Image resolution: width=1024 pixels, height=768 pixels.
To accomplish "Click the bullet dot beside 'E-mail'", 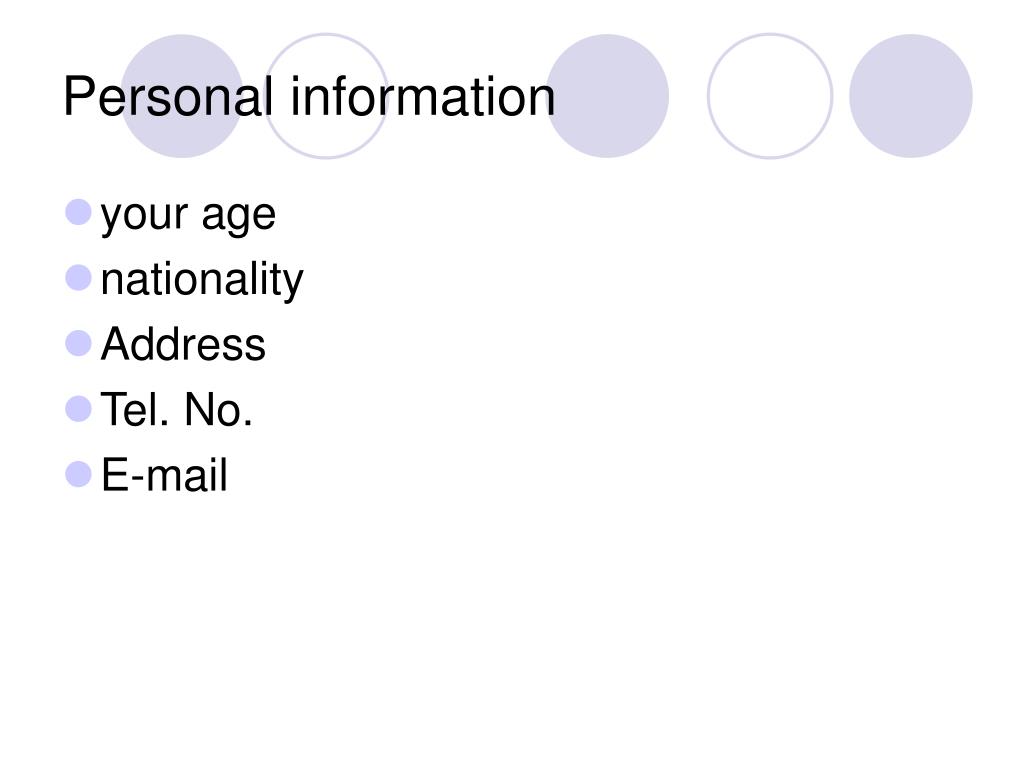I will coord(78,474).
